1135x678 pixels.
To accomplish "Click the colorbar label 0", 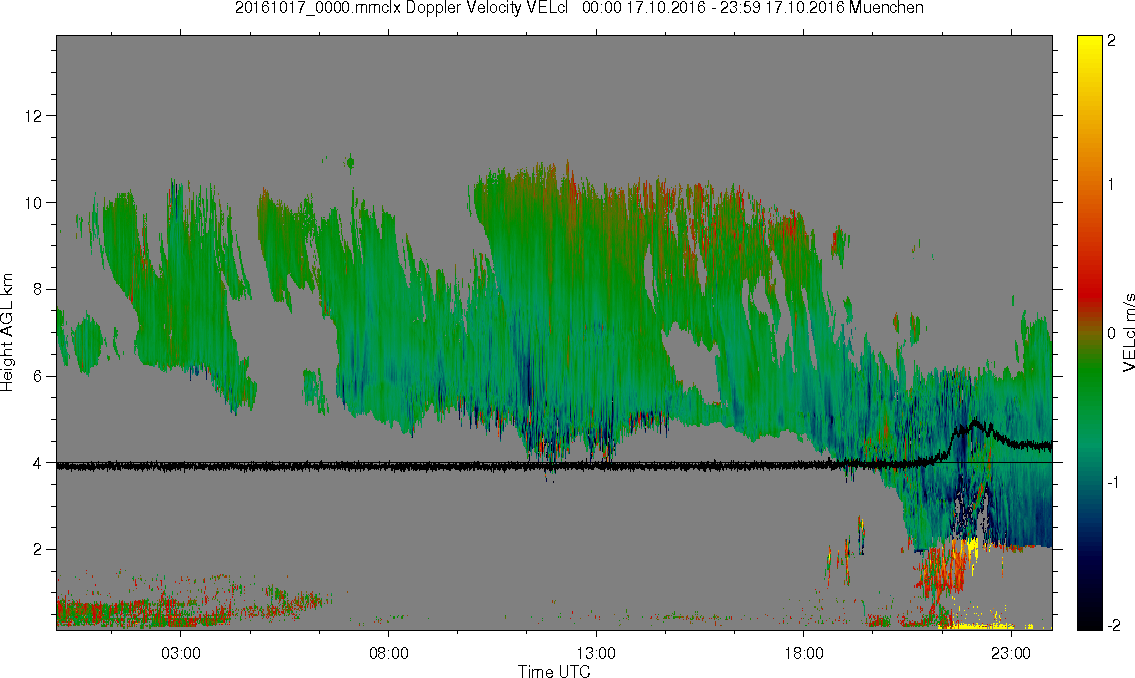I will tap(1111, 334).
